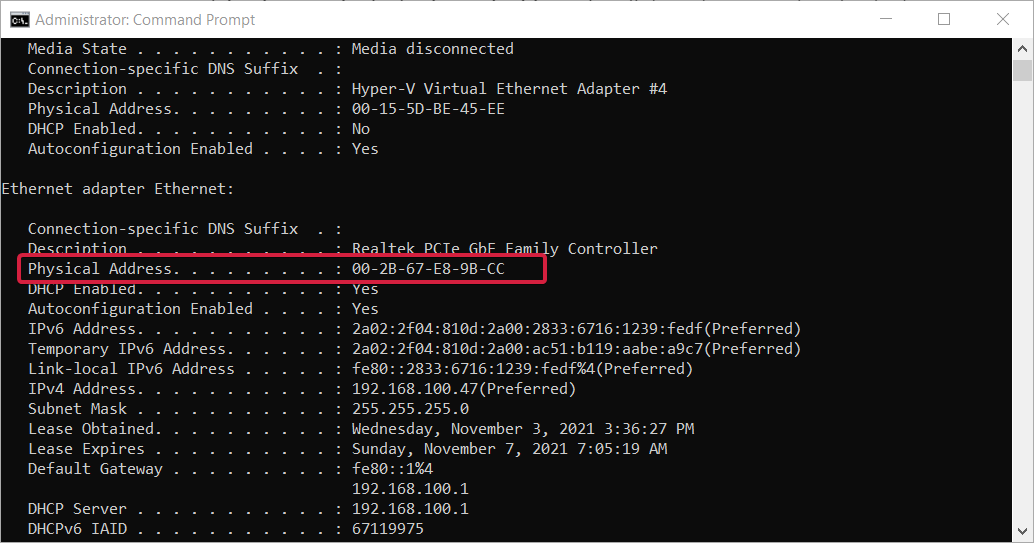Minimize the Command Prompt window
The image size is (1034, 543).
click(886, 19)
